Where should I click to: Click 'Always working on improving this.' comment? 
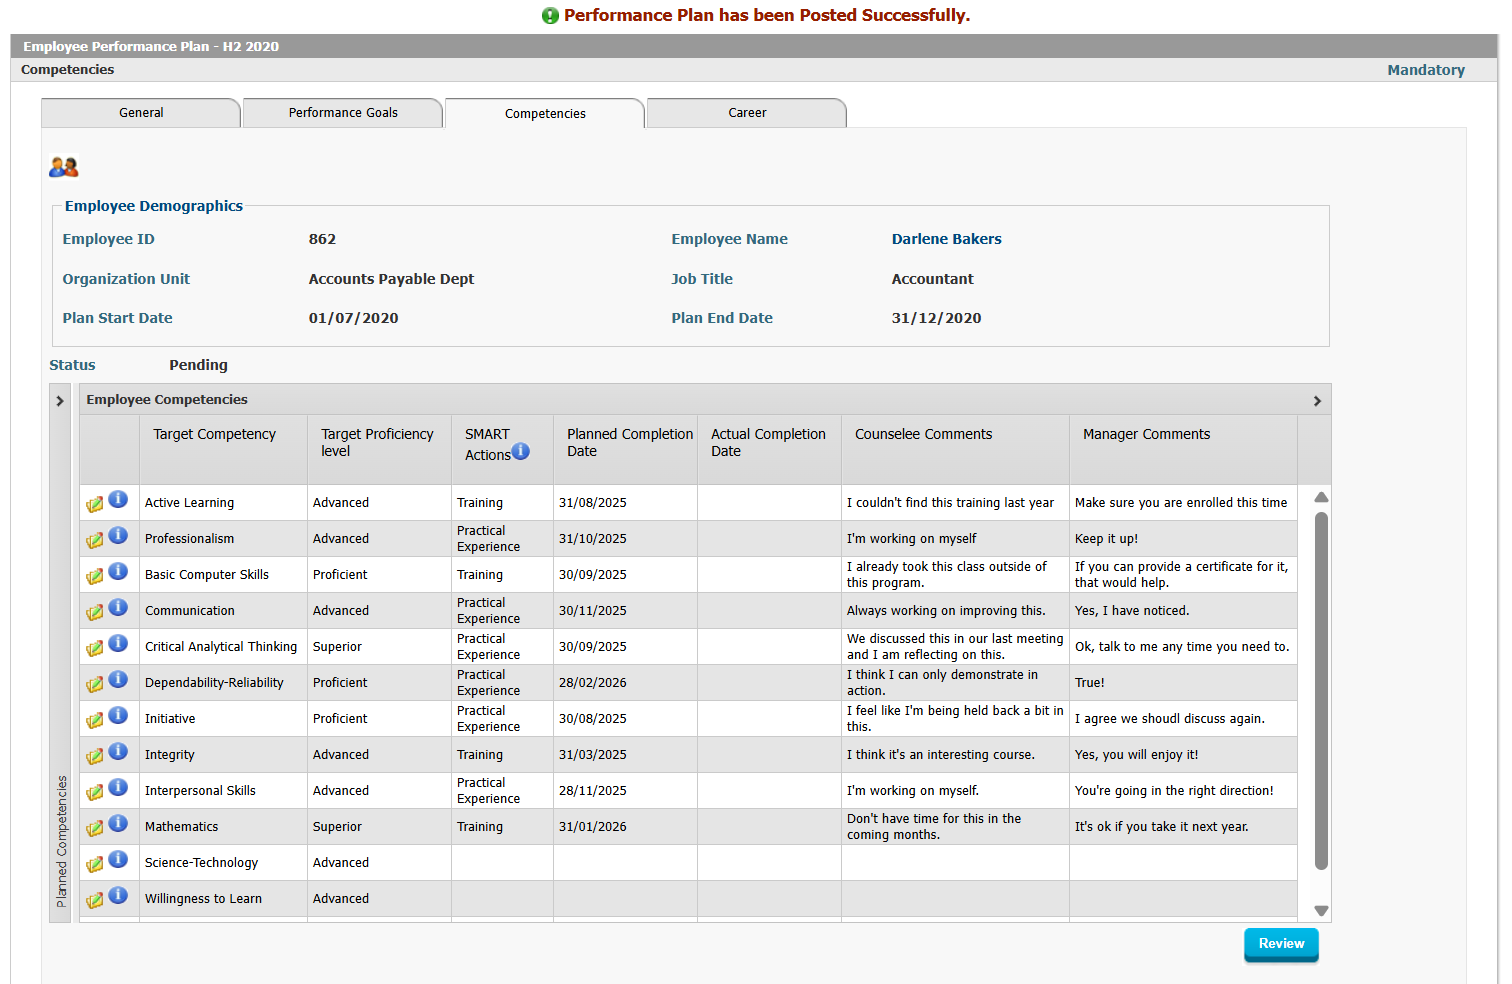pos(946,611)
